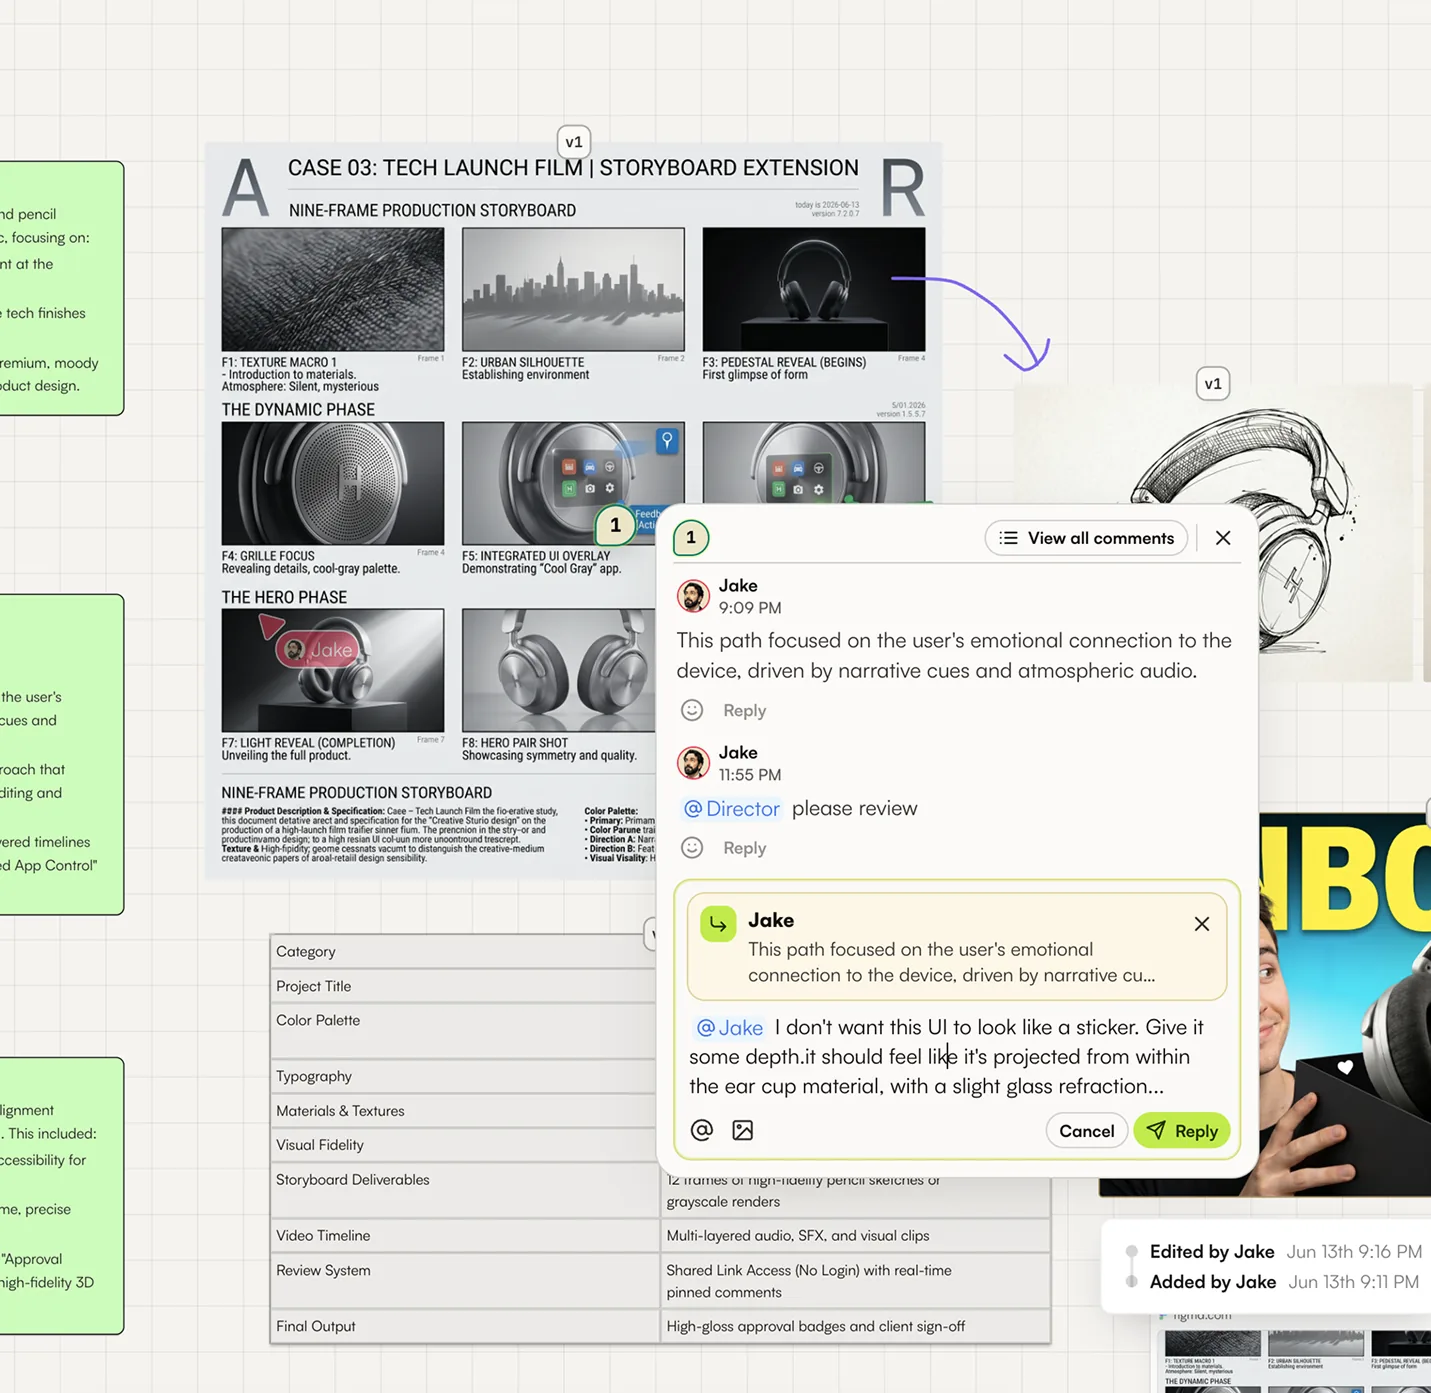The width and height of the screenshot is (1431, 1393).
Task: Click Jake's avatar on the 9:09 PM comment
Action: [x=693, y=596]
